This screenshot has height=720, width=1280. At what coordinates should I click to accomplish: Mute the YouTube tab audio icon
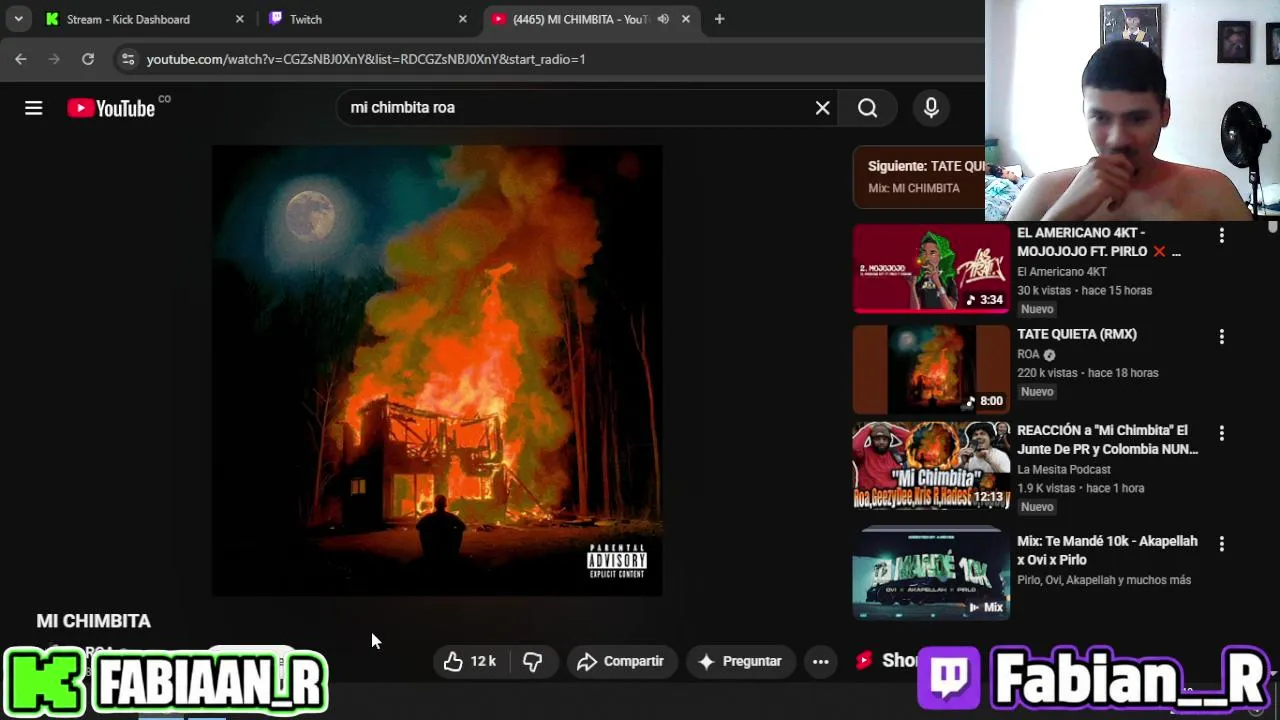pyautogui.click(x=663, y=19)
